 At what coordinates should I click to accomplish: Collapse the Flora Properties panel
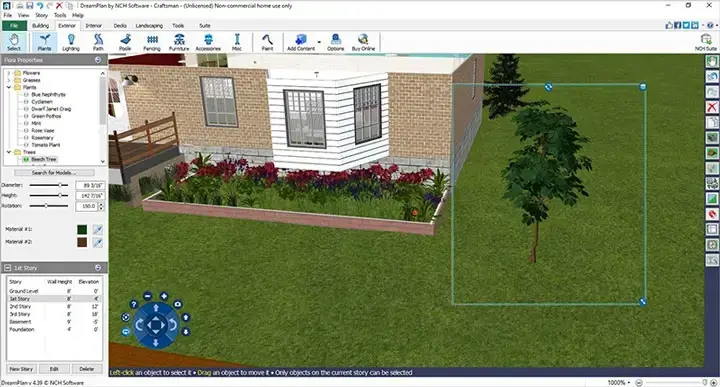pyautogui.click(x=98, y=60)
